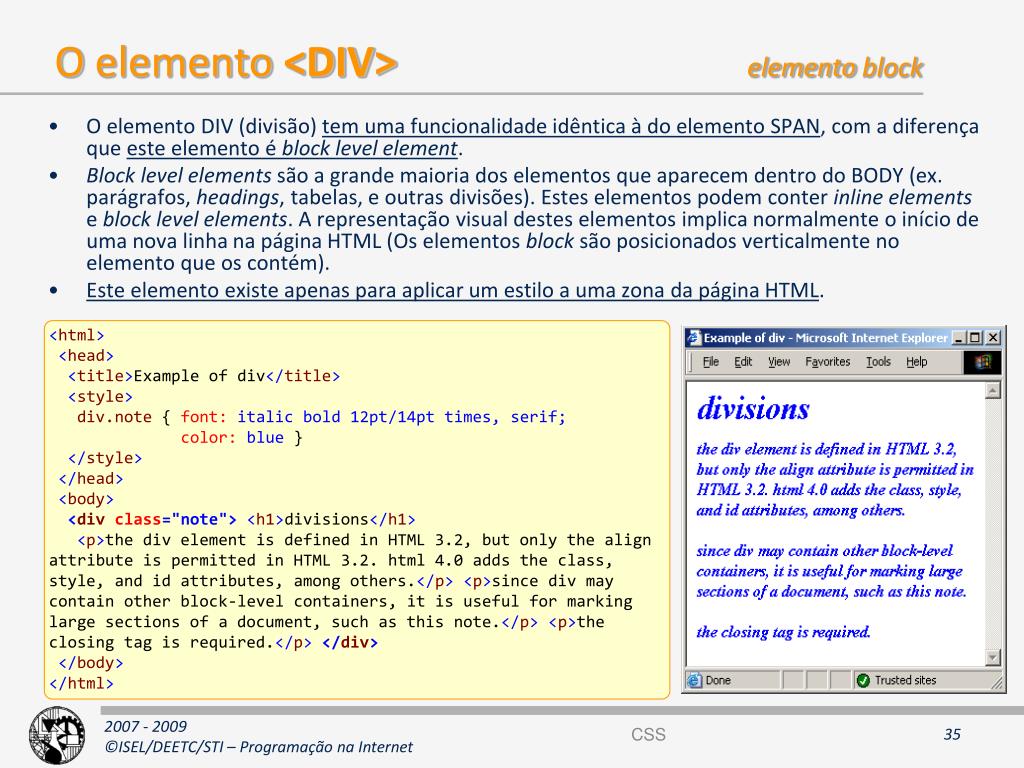Click the underlined 'este elemento é block level element' text

tap(292, 149)
